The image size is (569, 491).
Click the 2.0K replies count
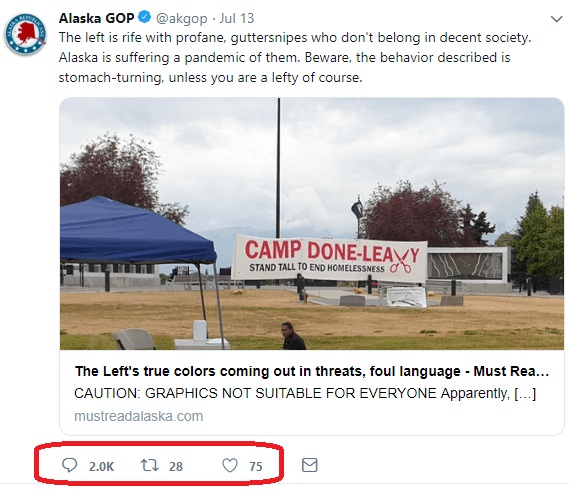(101, 466)
